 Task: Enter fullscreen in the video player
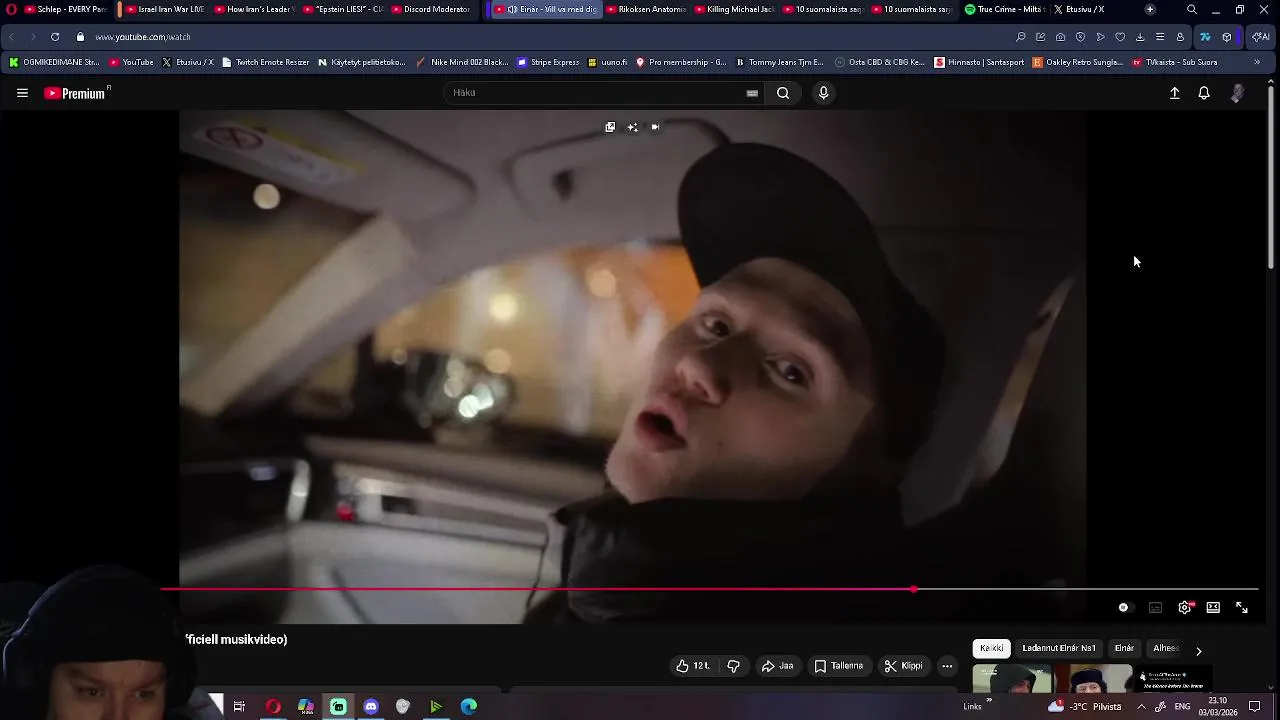click(x=1242, y=607)
